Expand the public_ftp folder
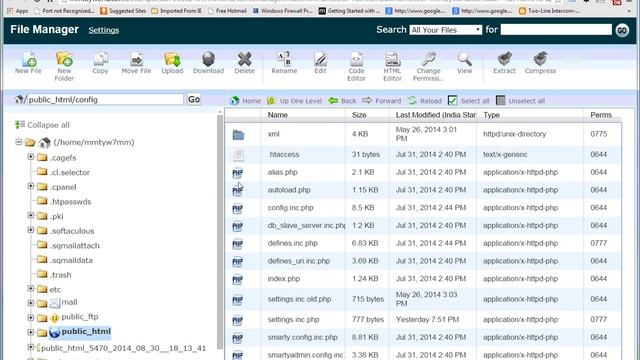Screen dimensions: 640x360 [31, 318]
